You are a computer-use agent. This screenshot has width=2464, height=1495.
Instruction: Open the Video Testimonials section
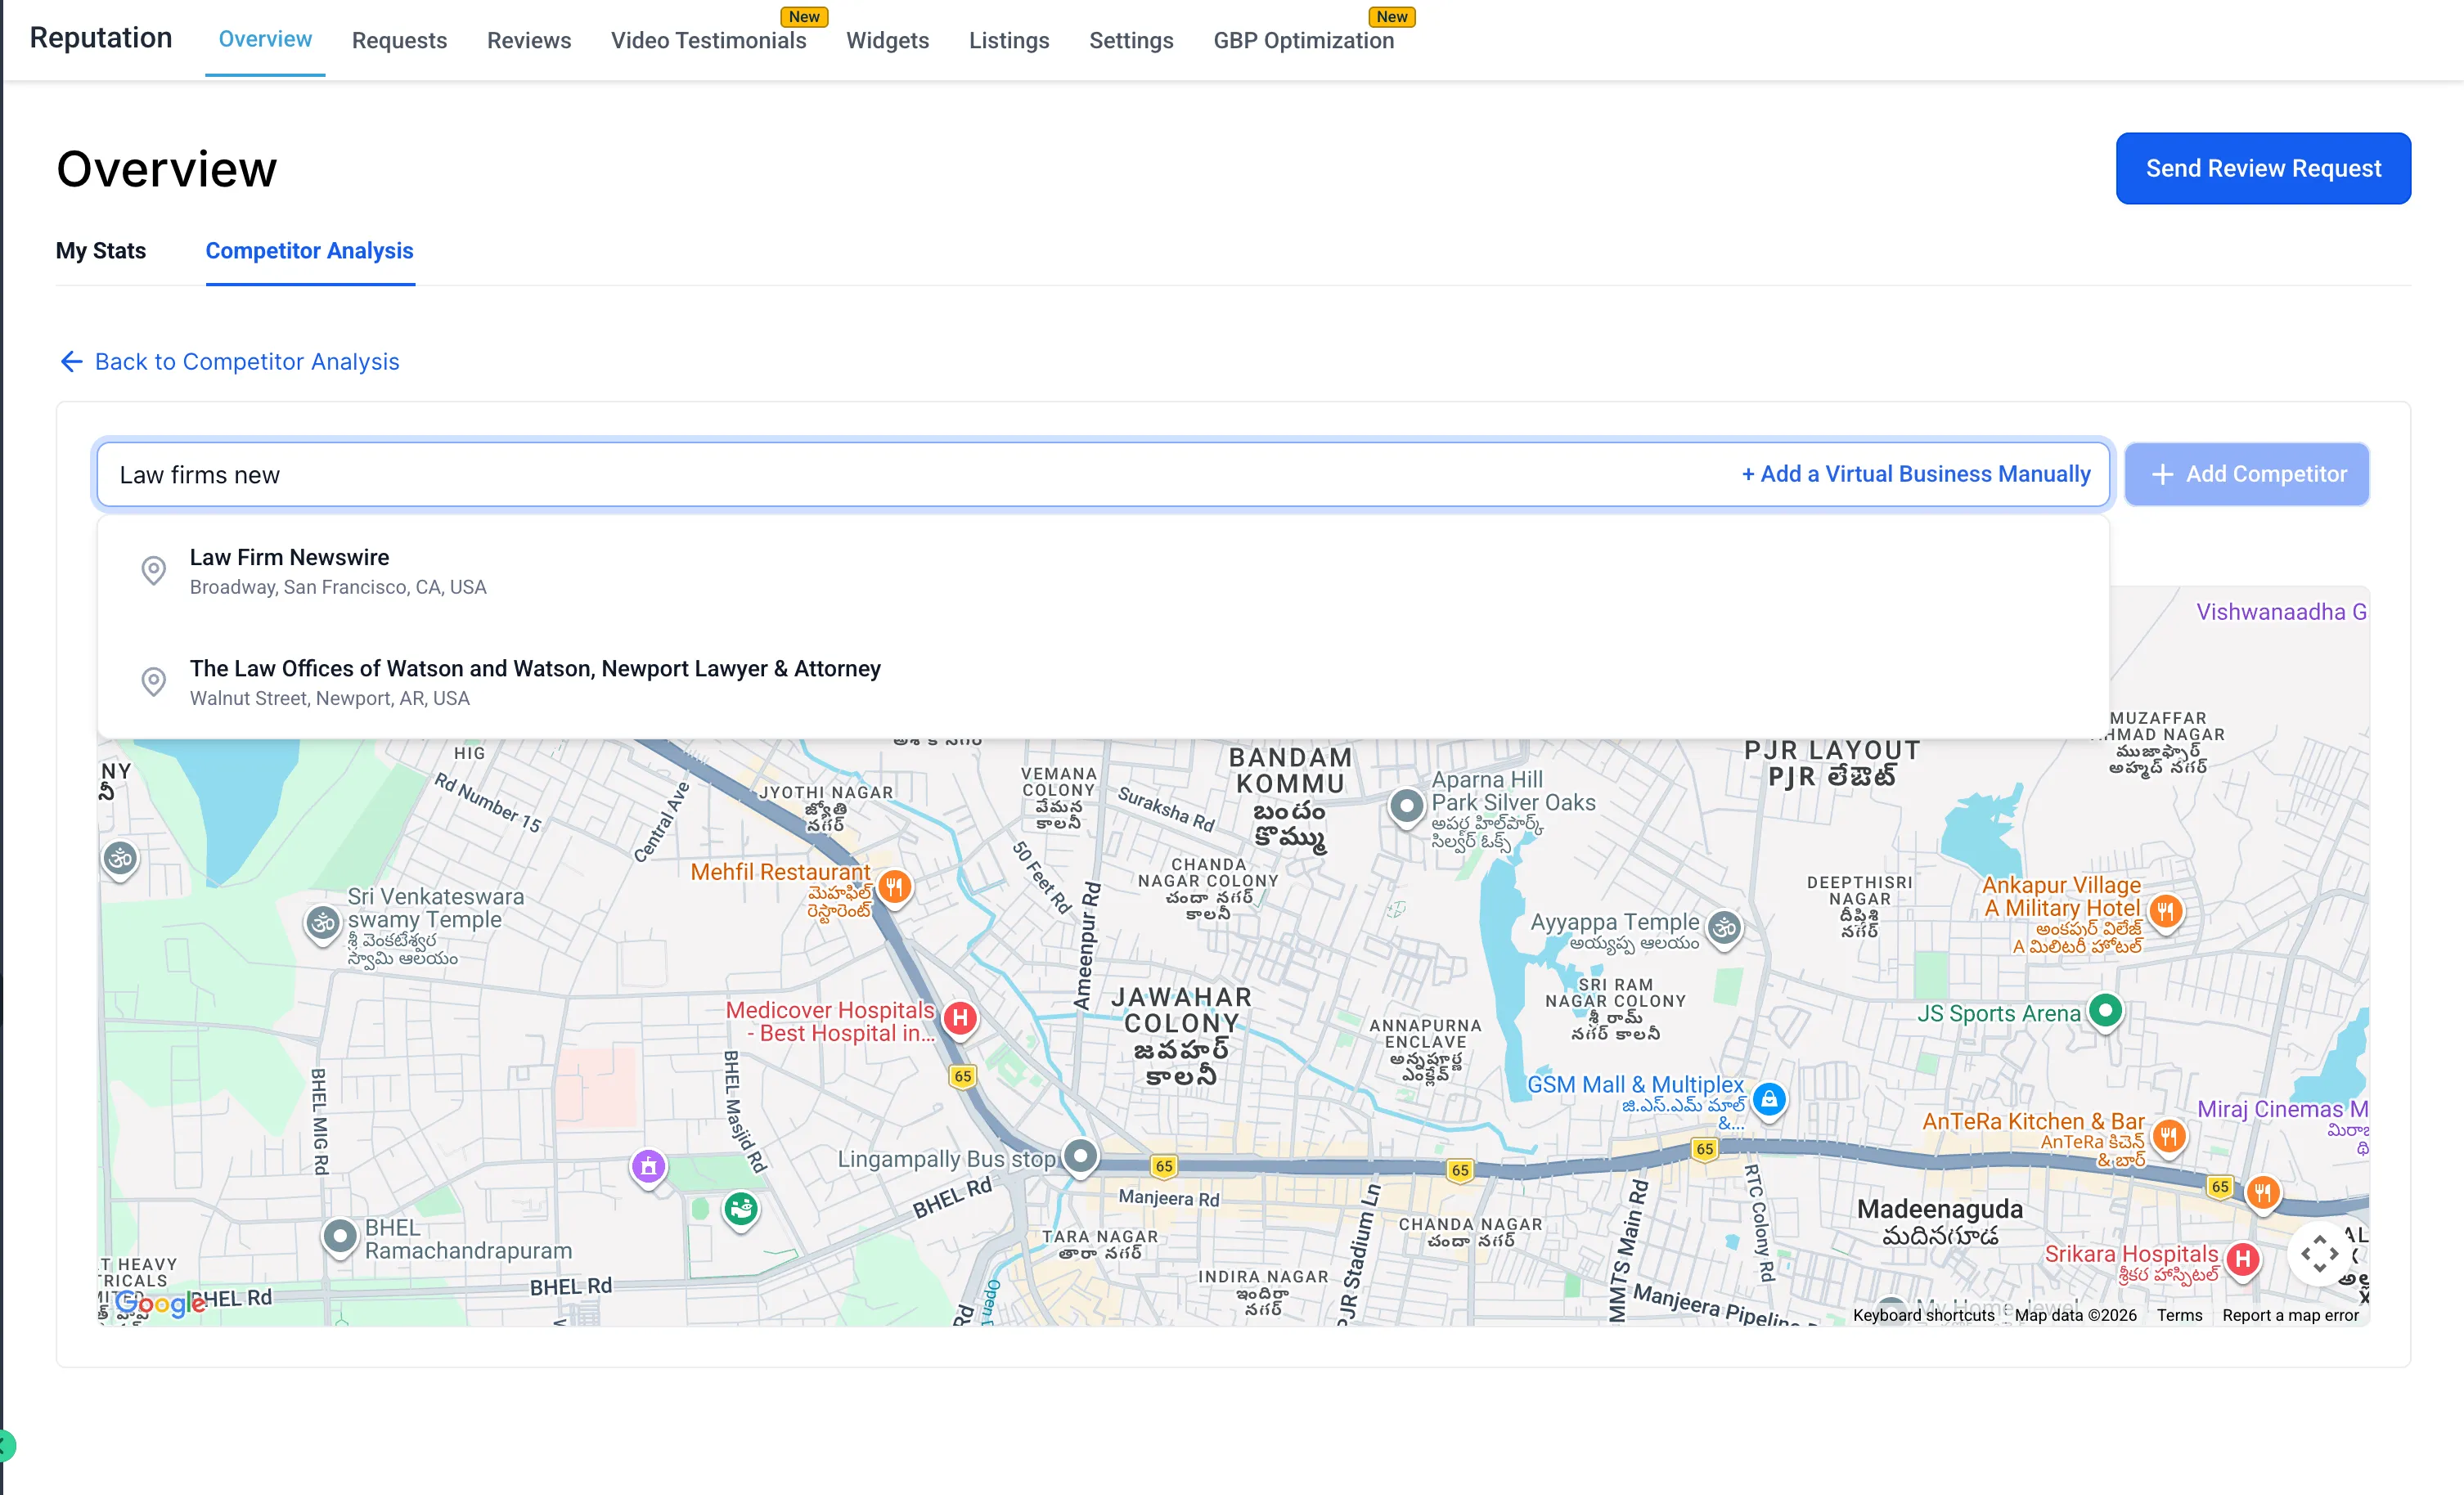[708, 40]
